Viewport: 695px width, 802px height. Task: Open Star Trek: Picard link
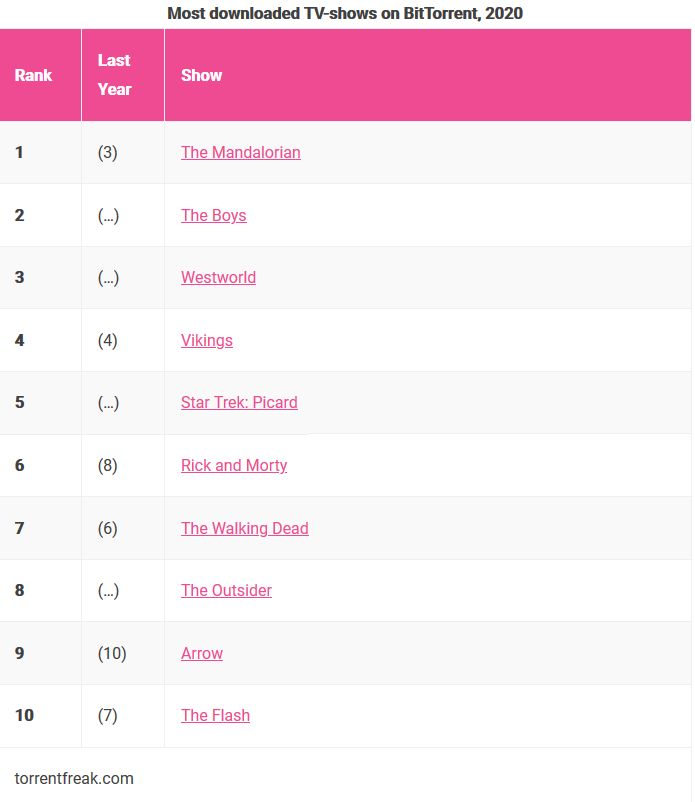point(239,403)
